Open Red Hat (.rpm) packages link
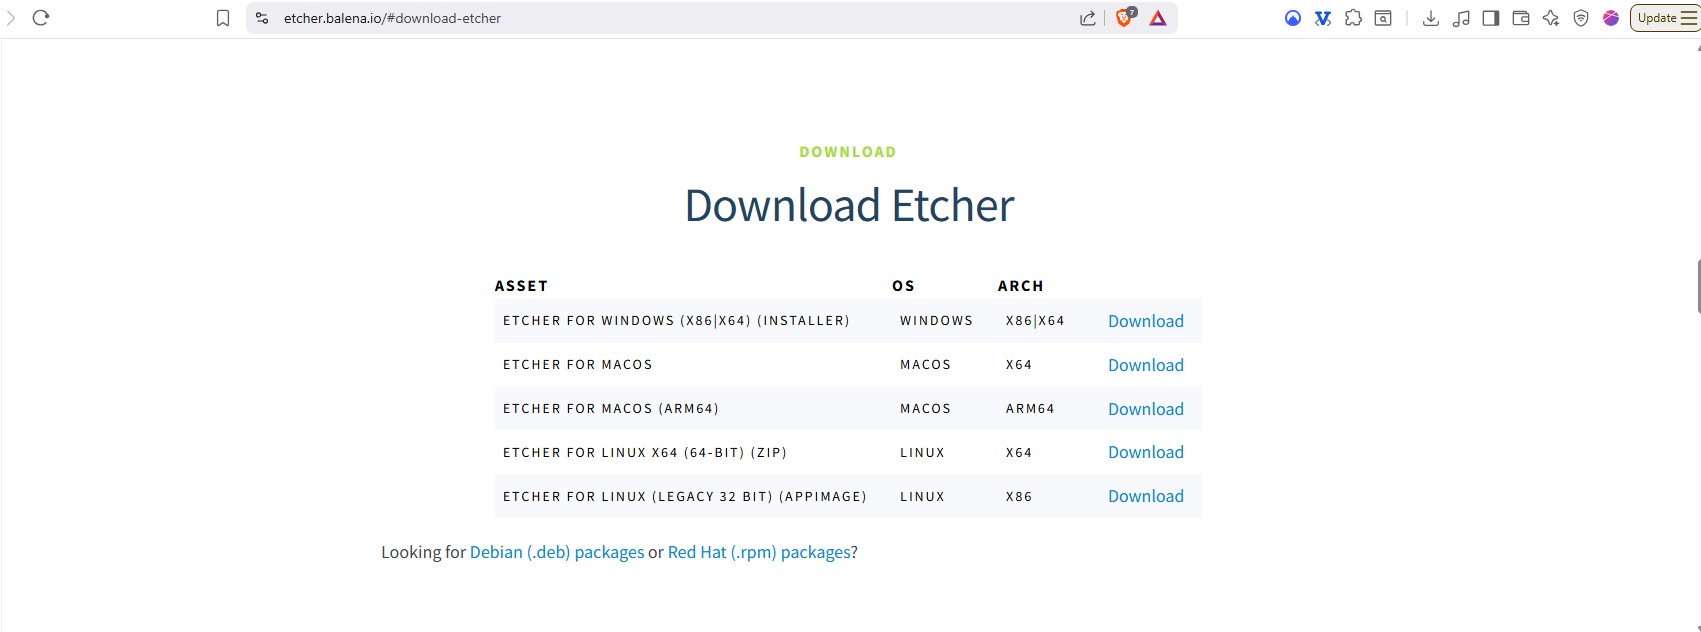The image size is (1701, 632). [759, 552]
